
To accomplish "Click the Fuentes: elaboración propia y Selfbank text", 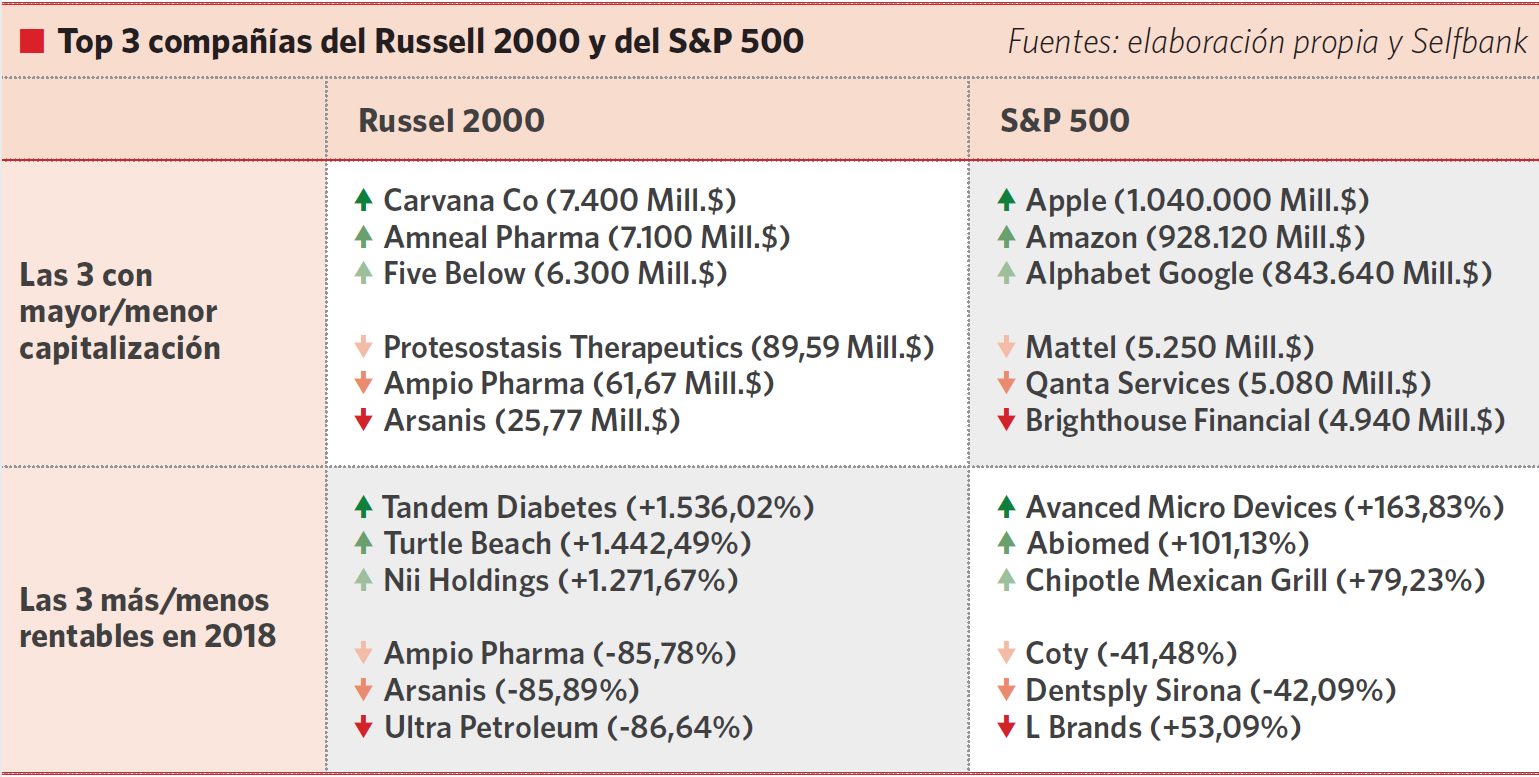I will tap(1267, 42).
